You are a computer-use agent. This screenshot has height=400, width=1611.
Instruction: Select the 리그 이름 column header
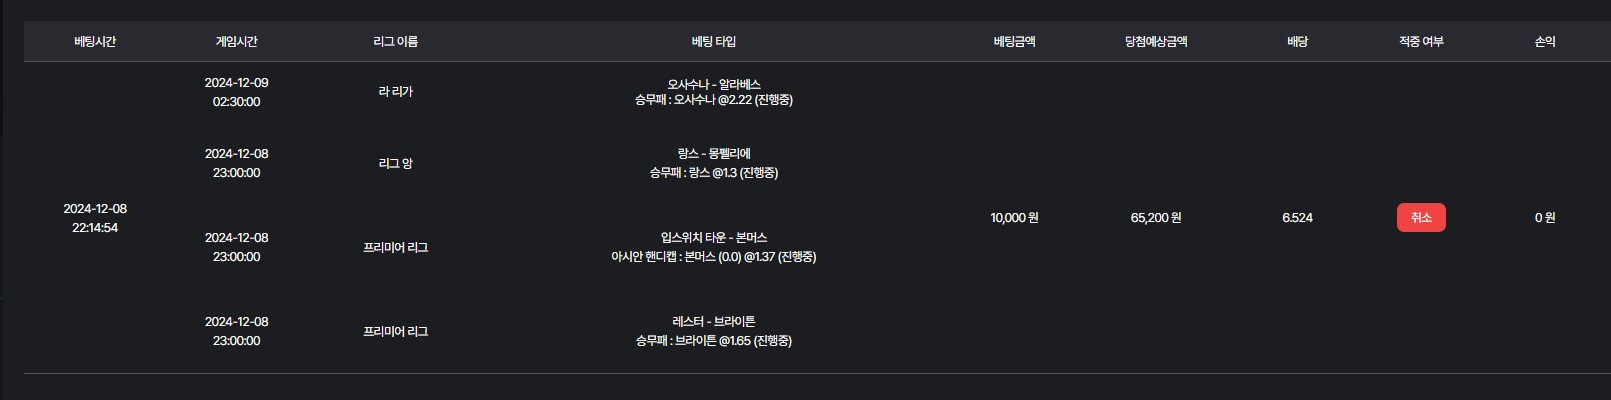pyautogui.click(x=395, y=42)
